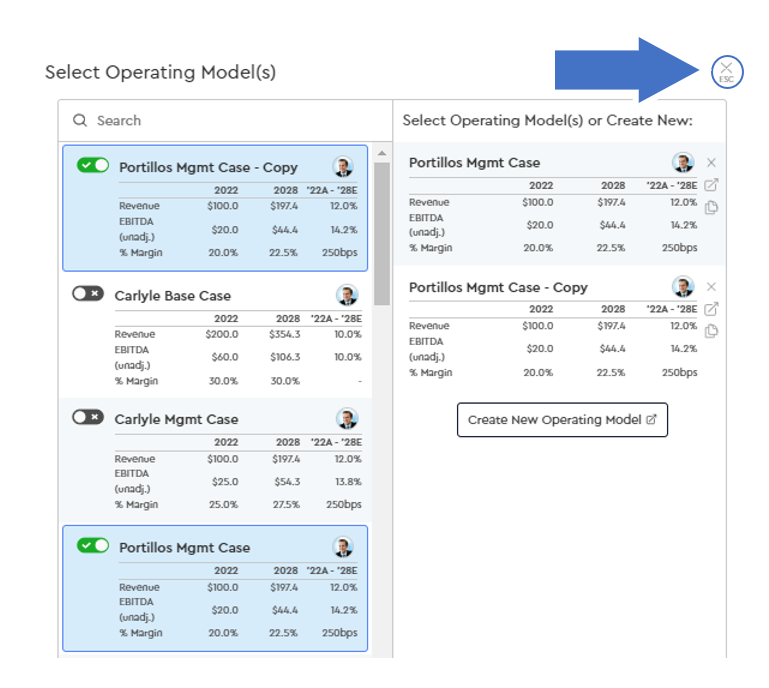Enable the Carlyle Base Case toggle
Image resolution: width=769 pixels, height=688 pixels.
[88, 294]
